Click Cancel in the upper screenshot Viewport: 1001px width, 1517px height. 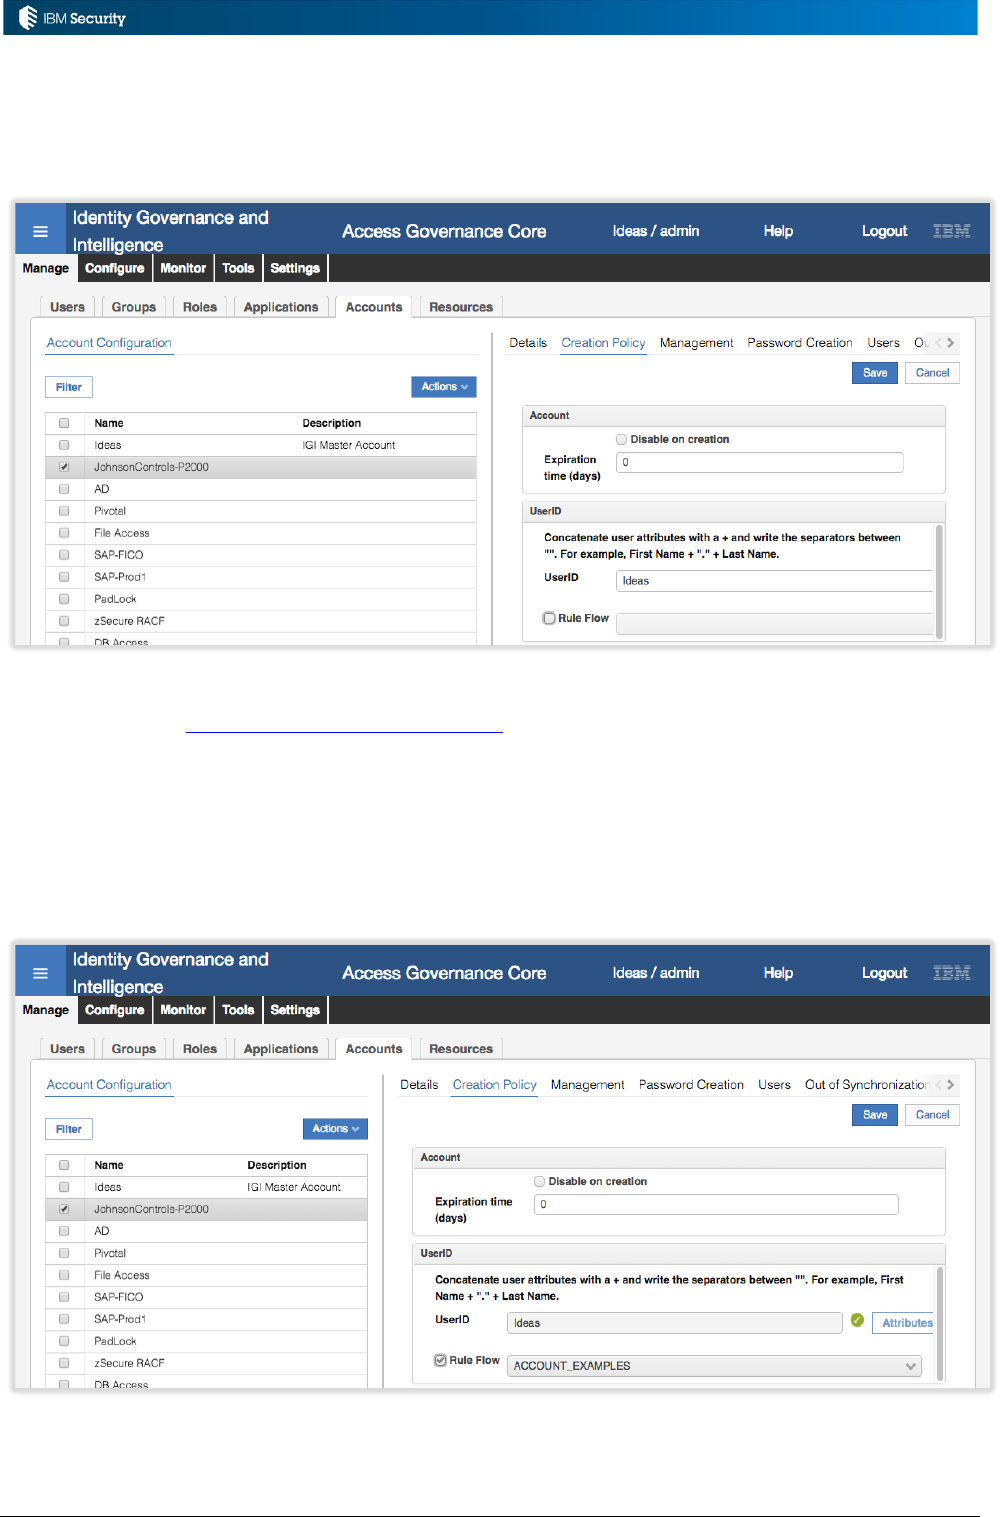coord(933,373)
